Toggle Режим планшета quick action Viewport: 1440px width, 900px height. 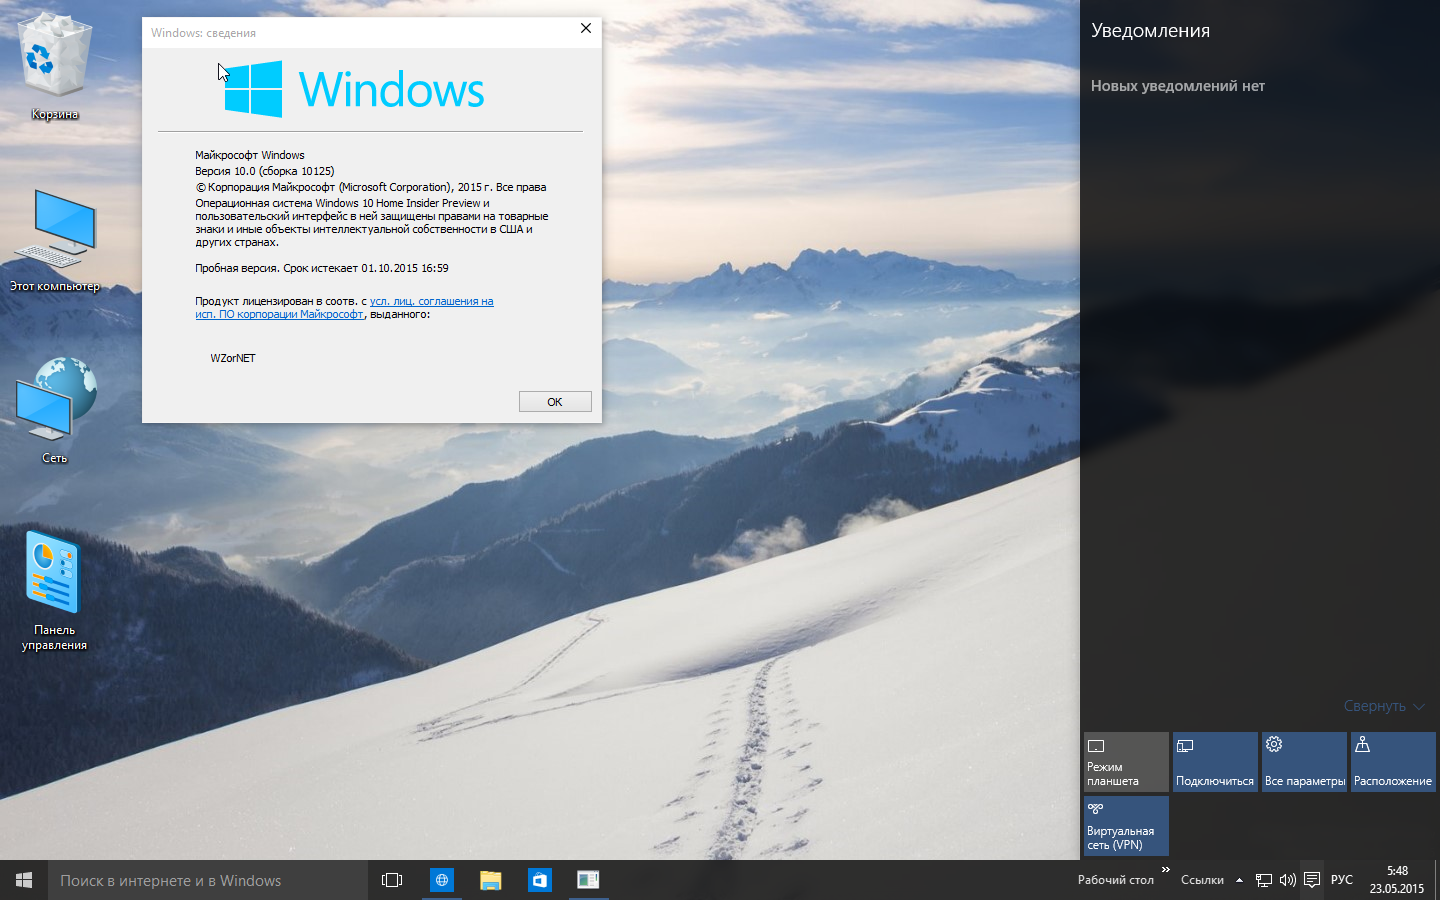(1126, 762)
